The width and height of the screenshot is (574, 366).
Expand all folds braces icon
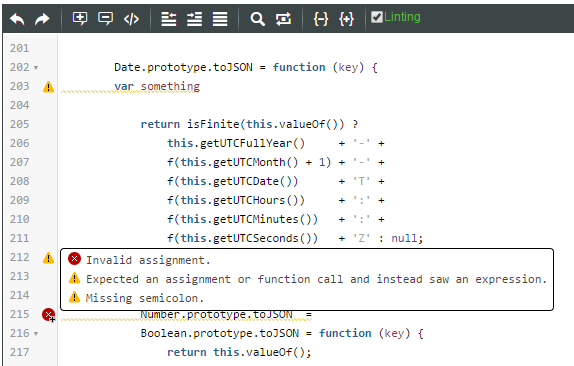coord(346,19)
